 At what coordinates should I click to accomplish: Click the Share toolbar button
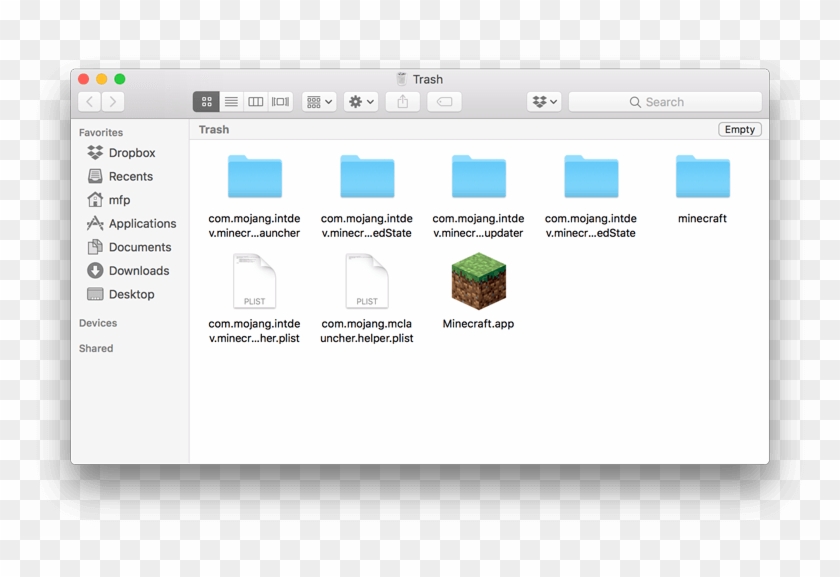(x=403, y=102)
